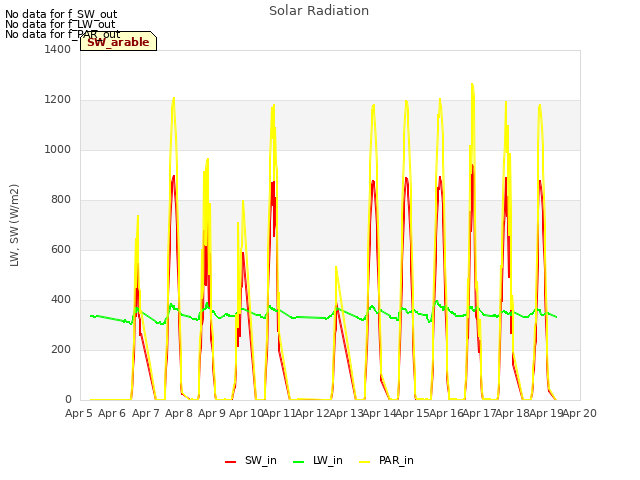Image resolution: width=640 pixels, height=480 pixels.
Task: Click the Apr 5 x-axis date label
Action: pyautogui.click(x=79, y=413)
